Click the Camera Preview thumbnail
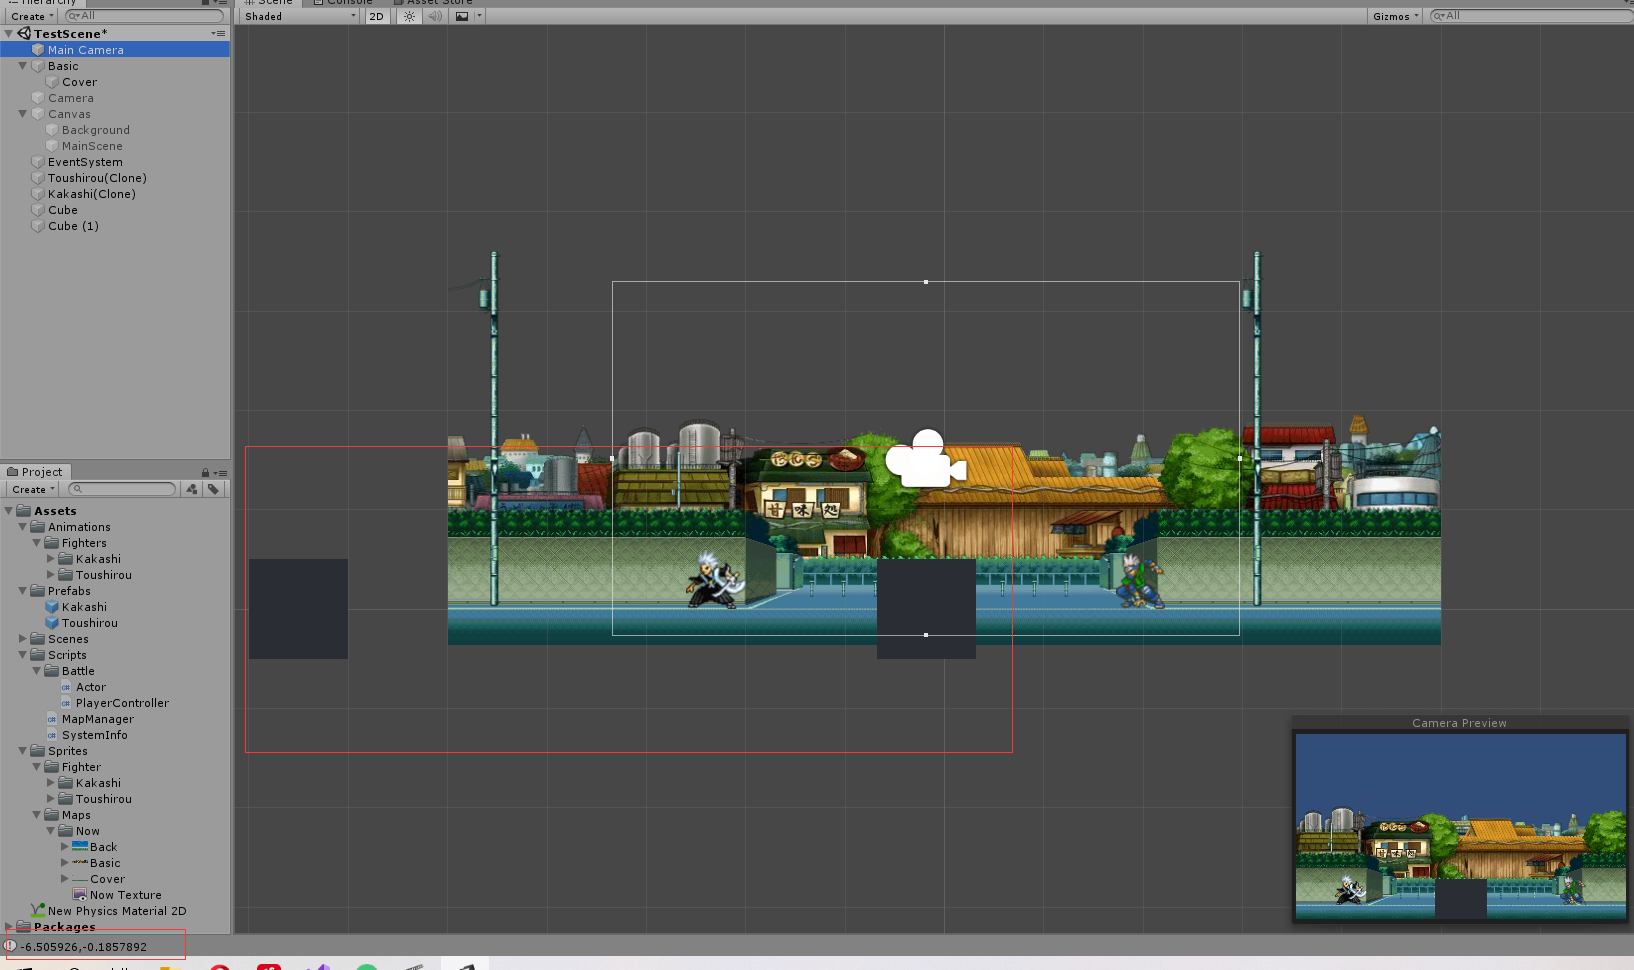This screenshot has height=970, width=1634. click(1460, 827)
